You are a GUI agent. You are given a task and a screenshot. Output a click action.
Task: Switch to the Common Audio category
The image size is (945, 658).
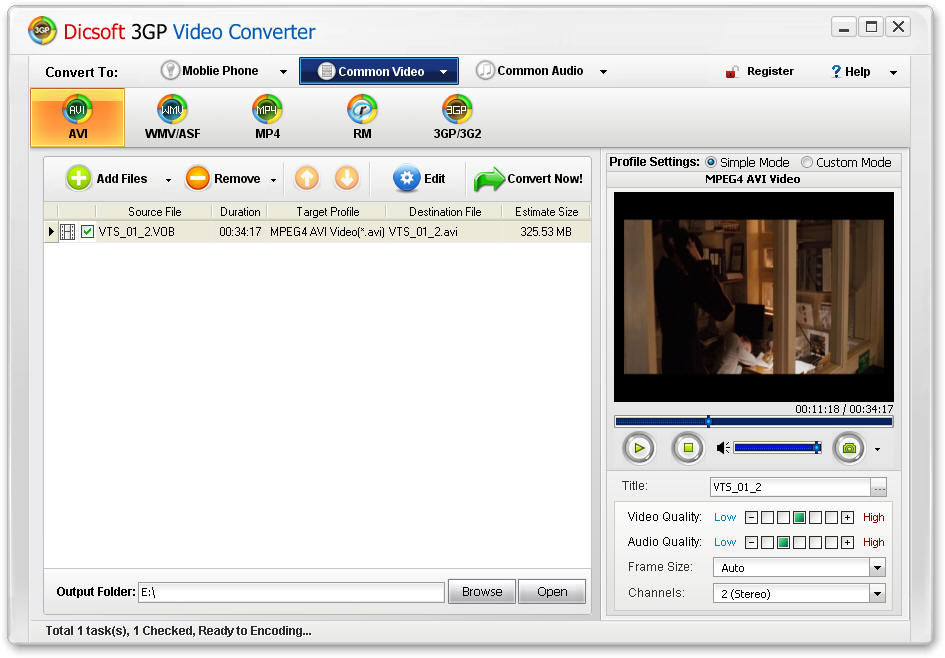tap(530, 71)
